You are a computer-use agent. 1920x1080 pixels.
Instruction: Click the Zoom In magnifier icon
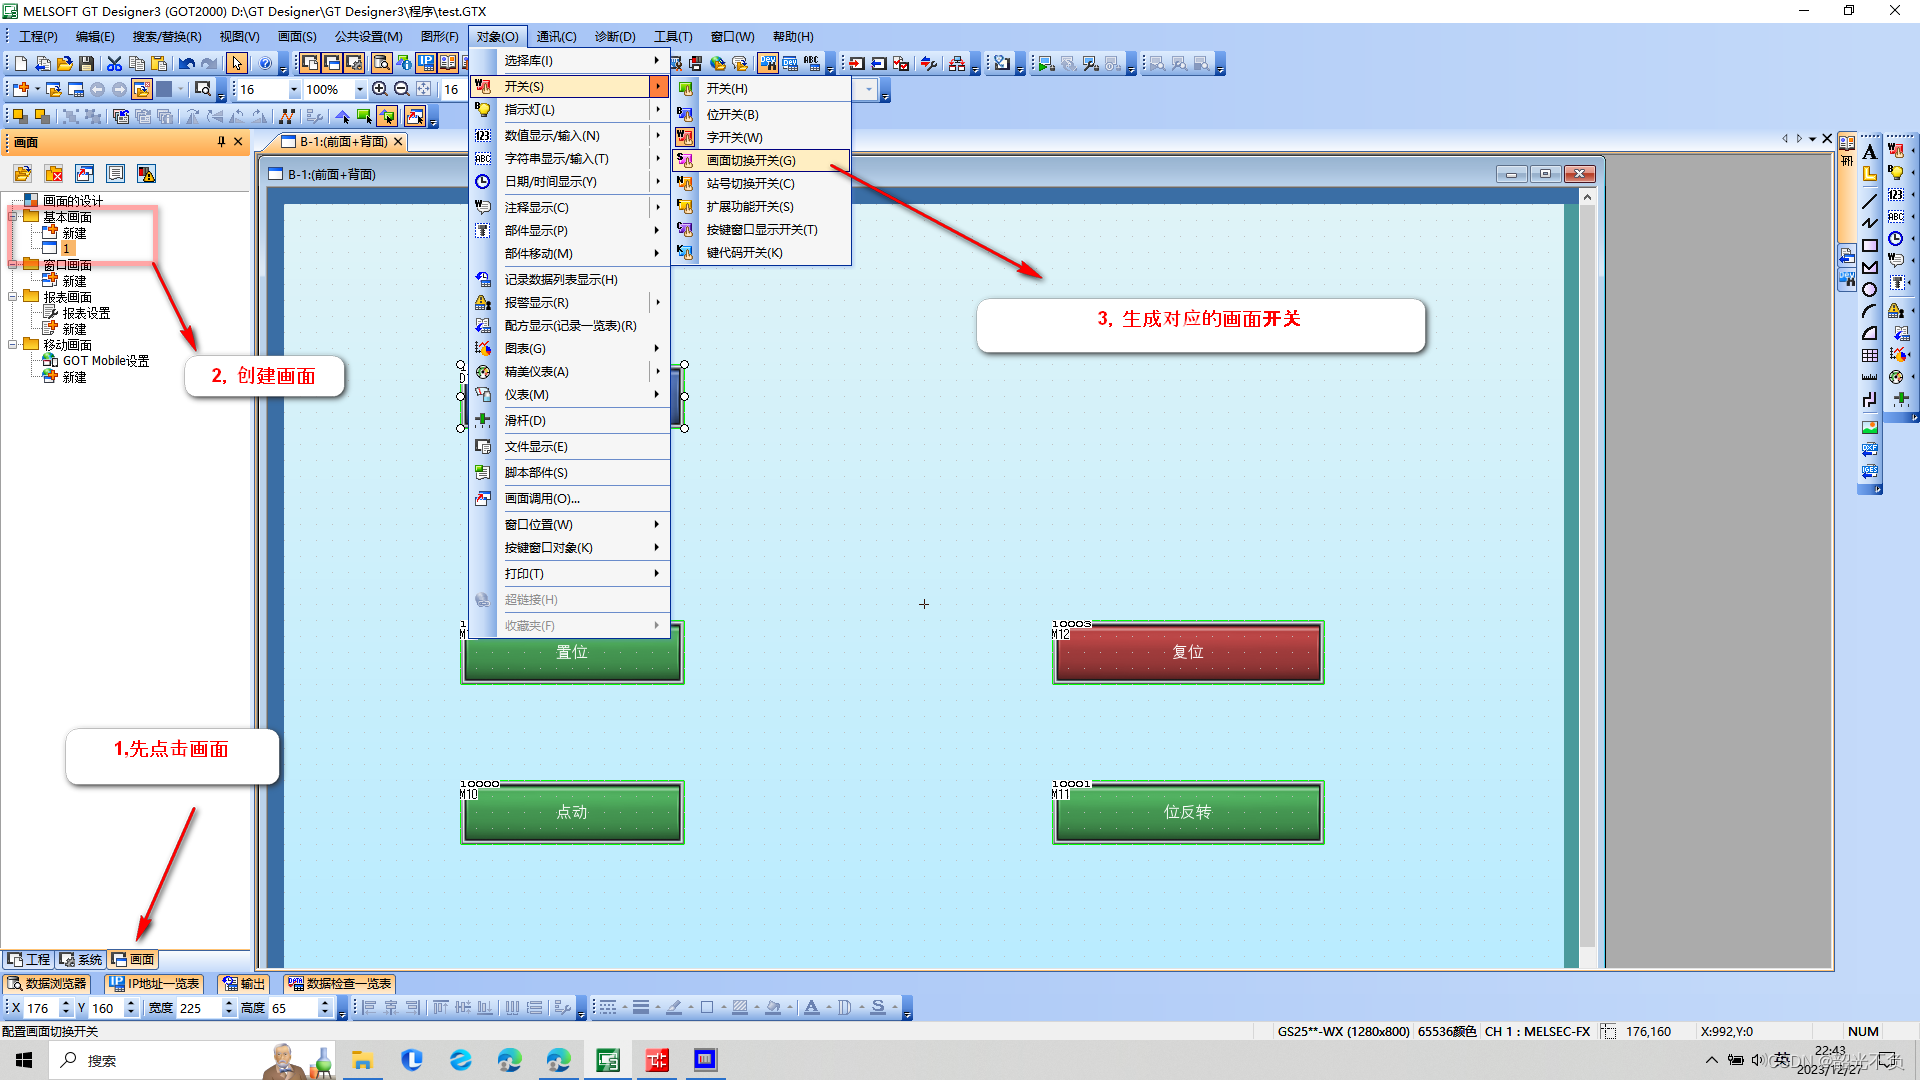click(x=380, y=89)
